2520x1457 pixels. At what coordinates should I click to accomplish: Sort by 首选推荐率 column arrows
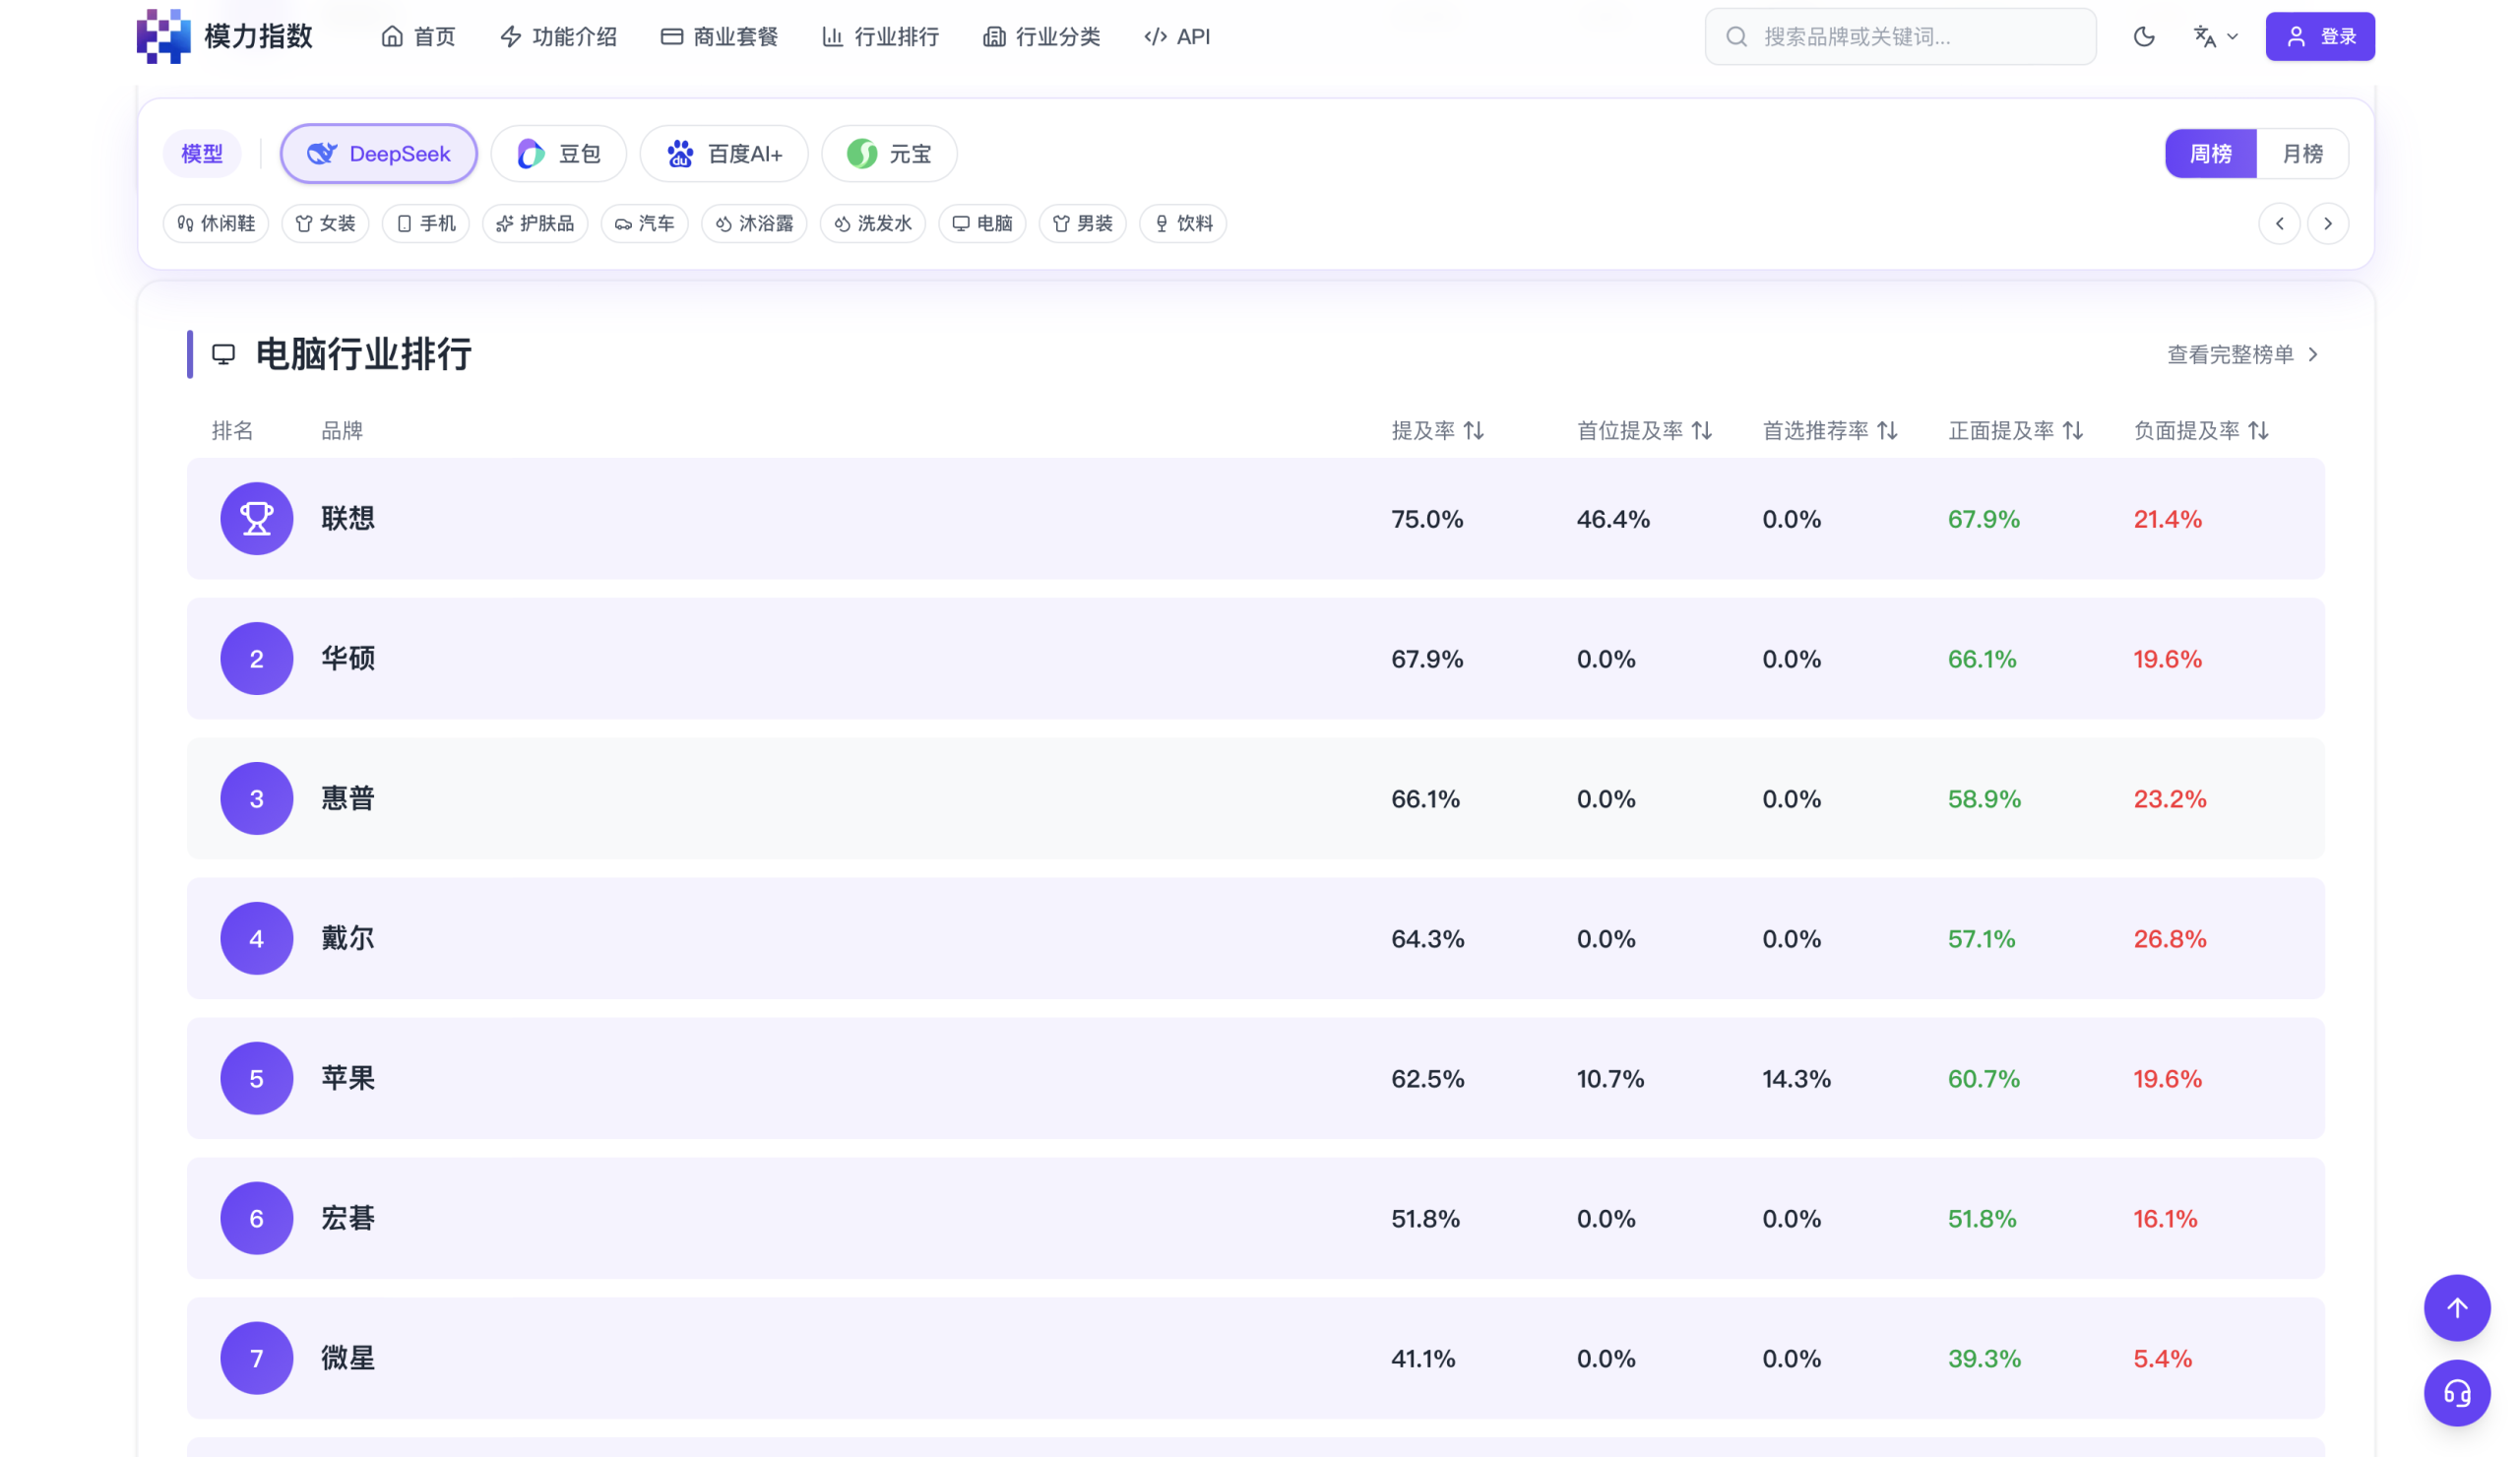pyautogui.click(x=1887, y=431)
